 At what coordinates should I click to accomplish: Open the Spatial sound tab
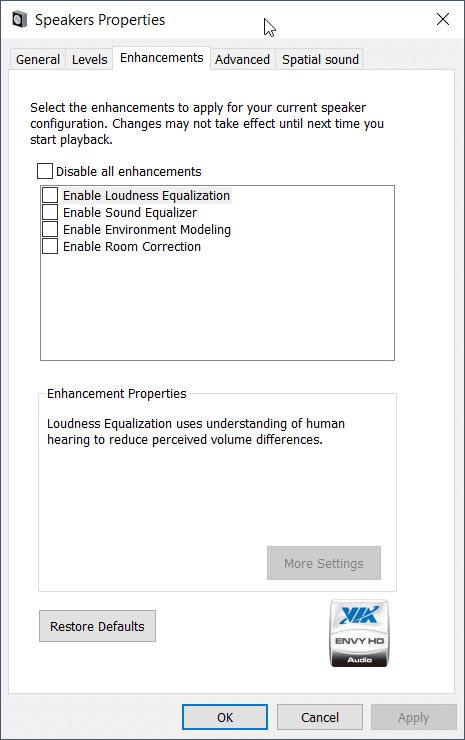click(x=320, y=59)
